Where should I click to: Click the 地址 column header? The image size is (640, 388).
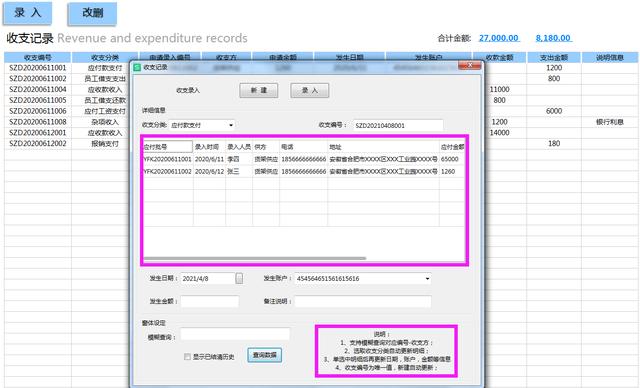coord(383,146)
